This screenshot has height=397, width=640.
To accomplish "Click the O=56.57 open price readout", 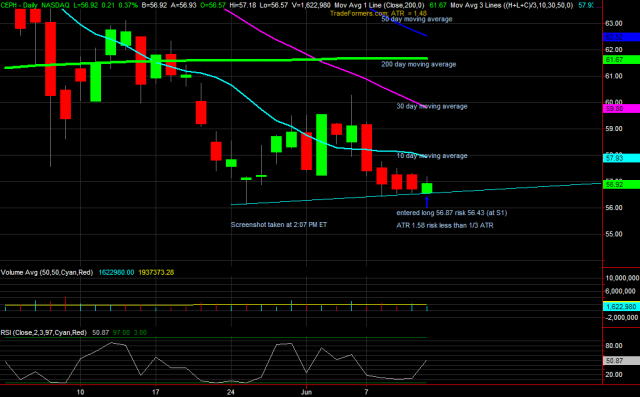I will point(212,5).
